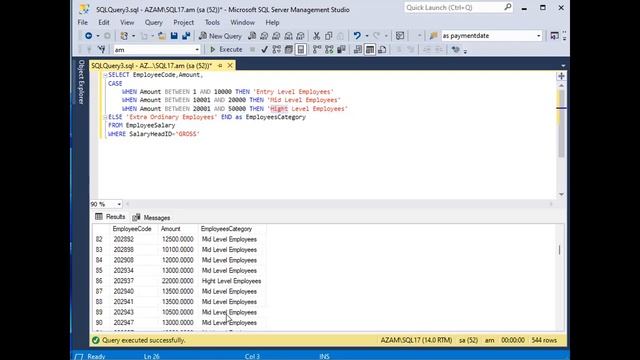640x360 pixels.
Task: Switch to the Results tab
Action: 110,217
